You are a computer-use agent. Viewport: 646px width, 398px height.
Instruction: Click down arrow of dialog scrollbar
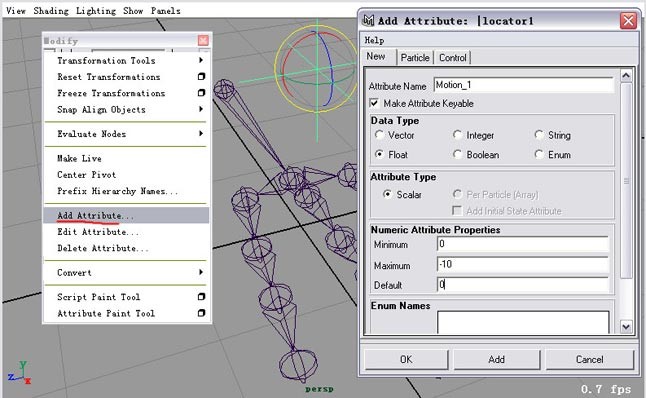tap(626, 326)
